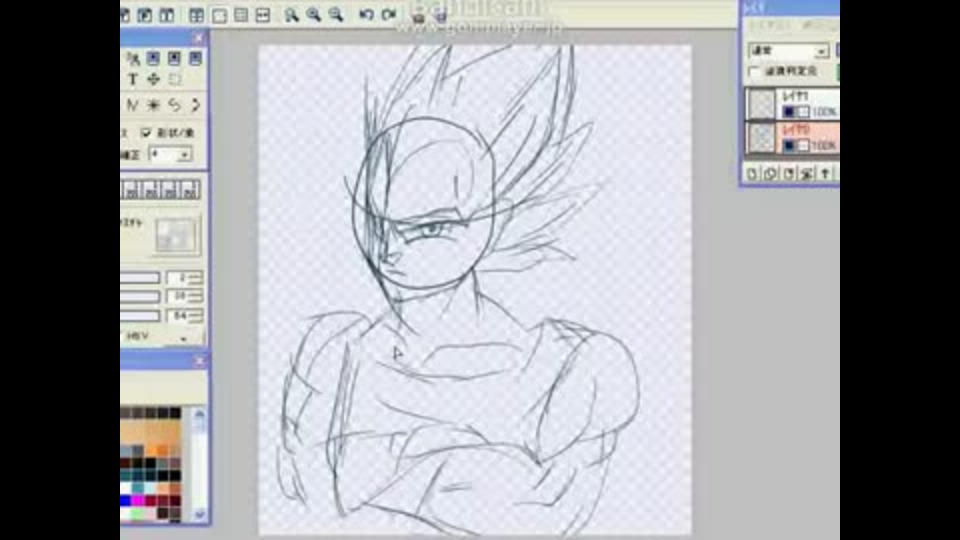Screen dimensions: 960x540
Task: Open the correction value dropdown in tool panel
Action: click(x=170, y=155)
